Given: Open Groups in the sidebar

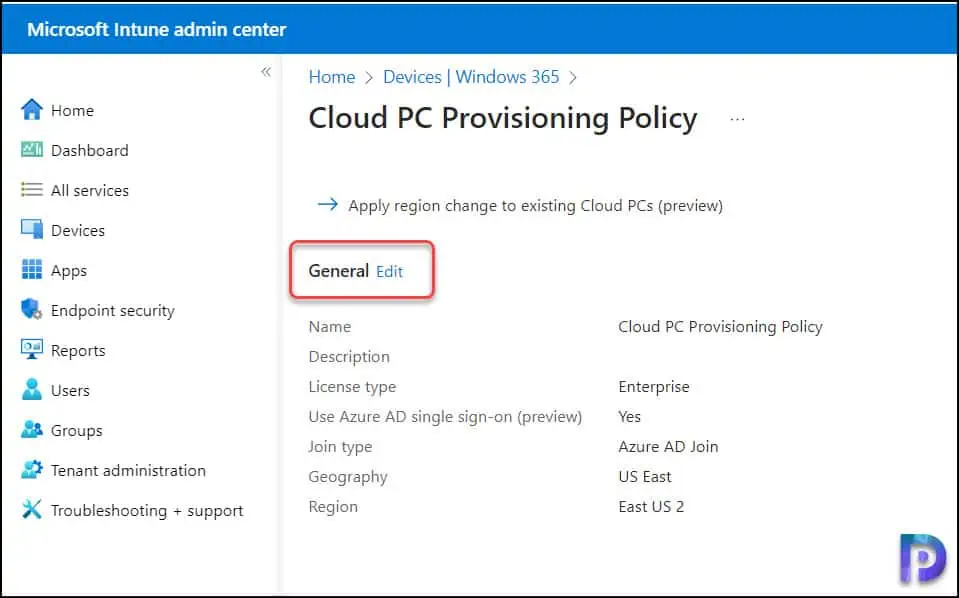Looking at the screenshot, I should pos(76,431).
